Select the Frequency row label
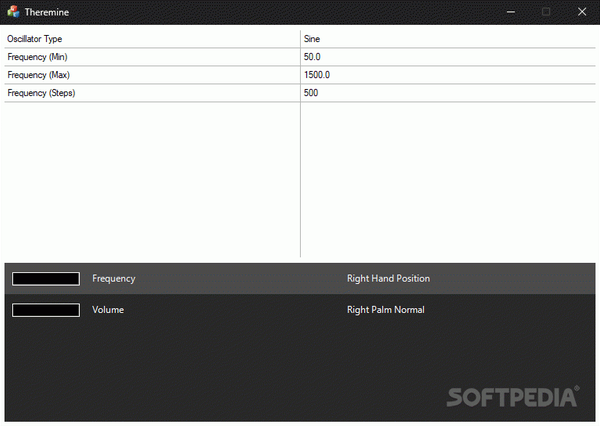The image size is (600, 427). point(114,279)
